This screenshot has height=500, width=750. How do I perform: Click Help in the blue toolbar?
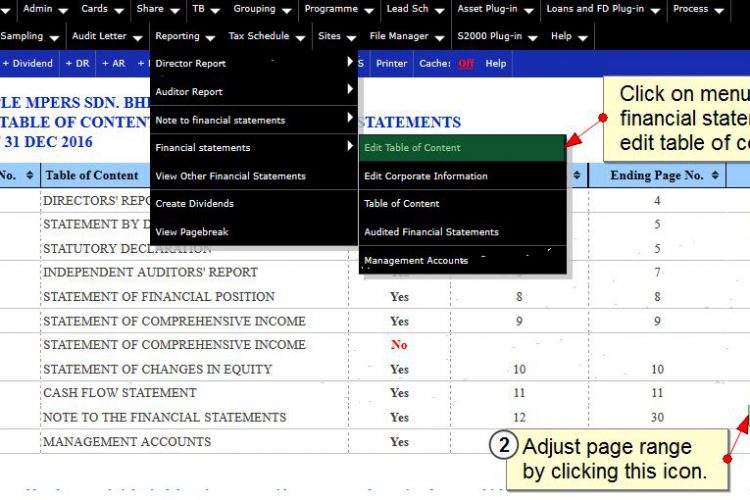coord(496,64)
